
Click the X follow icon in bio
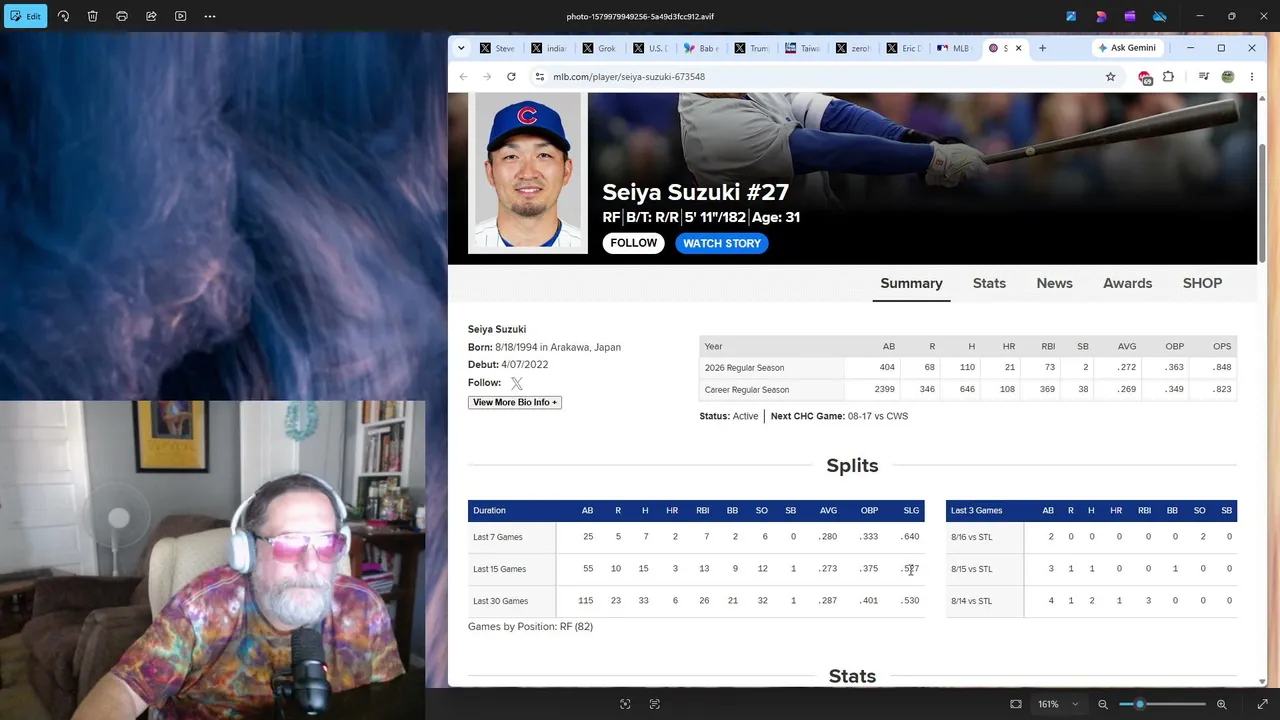(x=517, y=383)
